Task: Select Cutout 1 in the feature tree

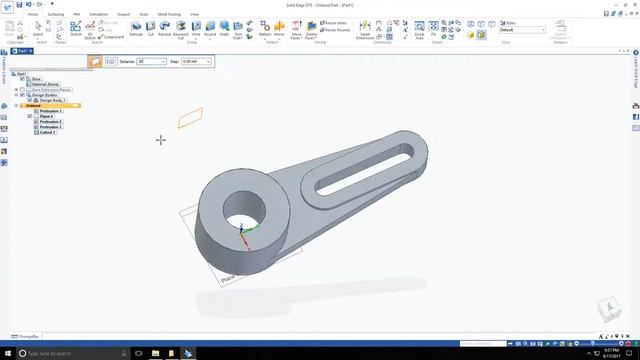Action: pos(45,132)
